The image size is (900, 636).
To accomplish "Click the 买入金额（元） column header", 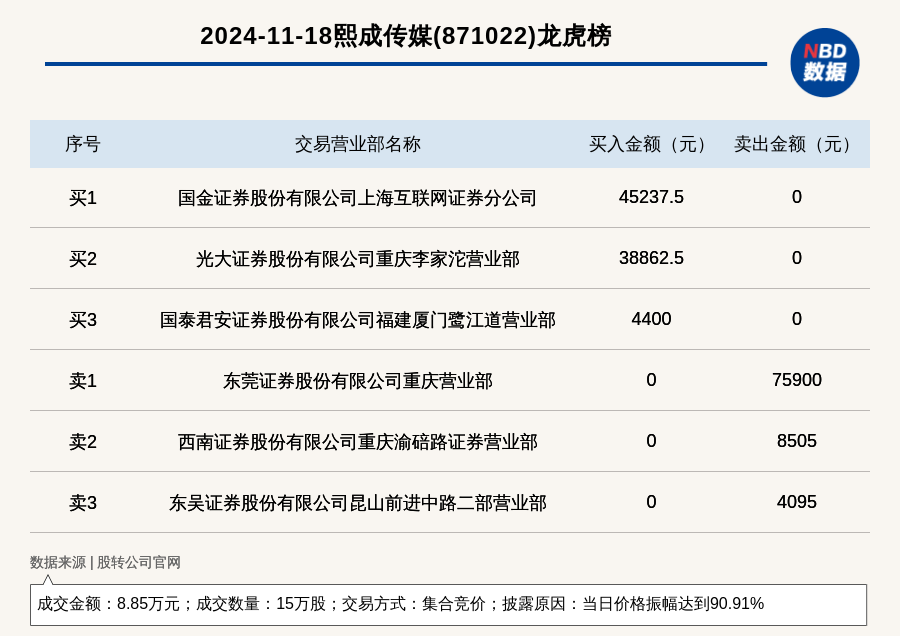I will (x=651, y=144).
